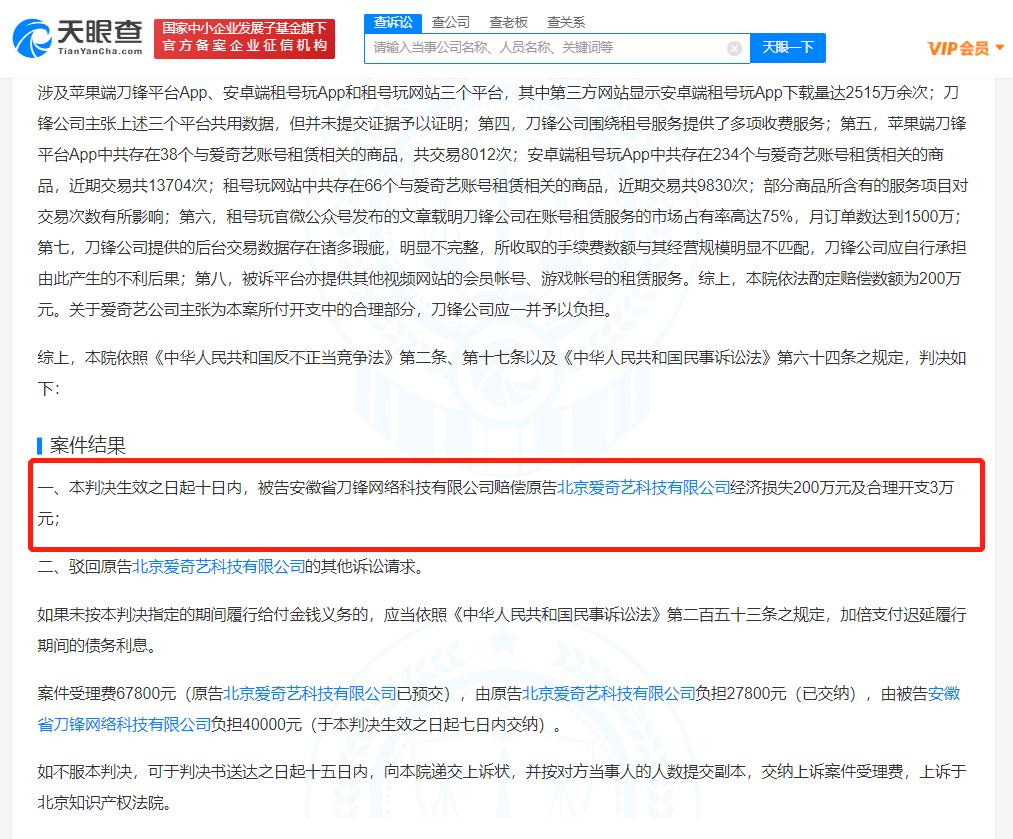Open 北京爱奇艺科技有限公司 link in compensation ruling

point(643,488)
